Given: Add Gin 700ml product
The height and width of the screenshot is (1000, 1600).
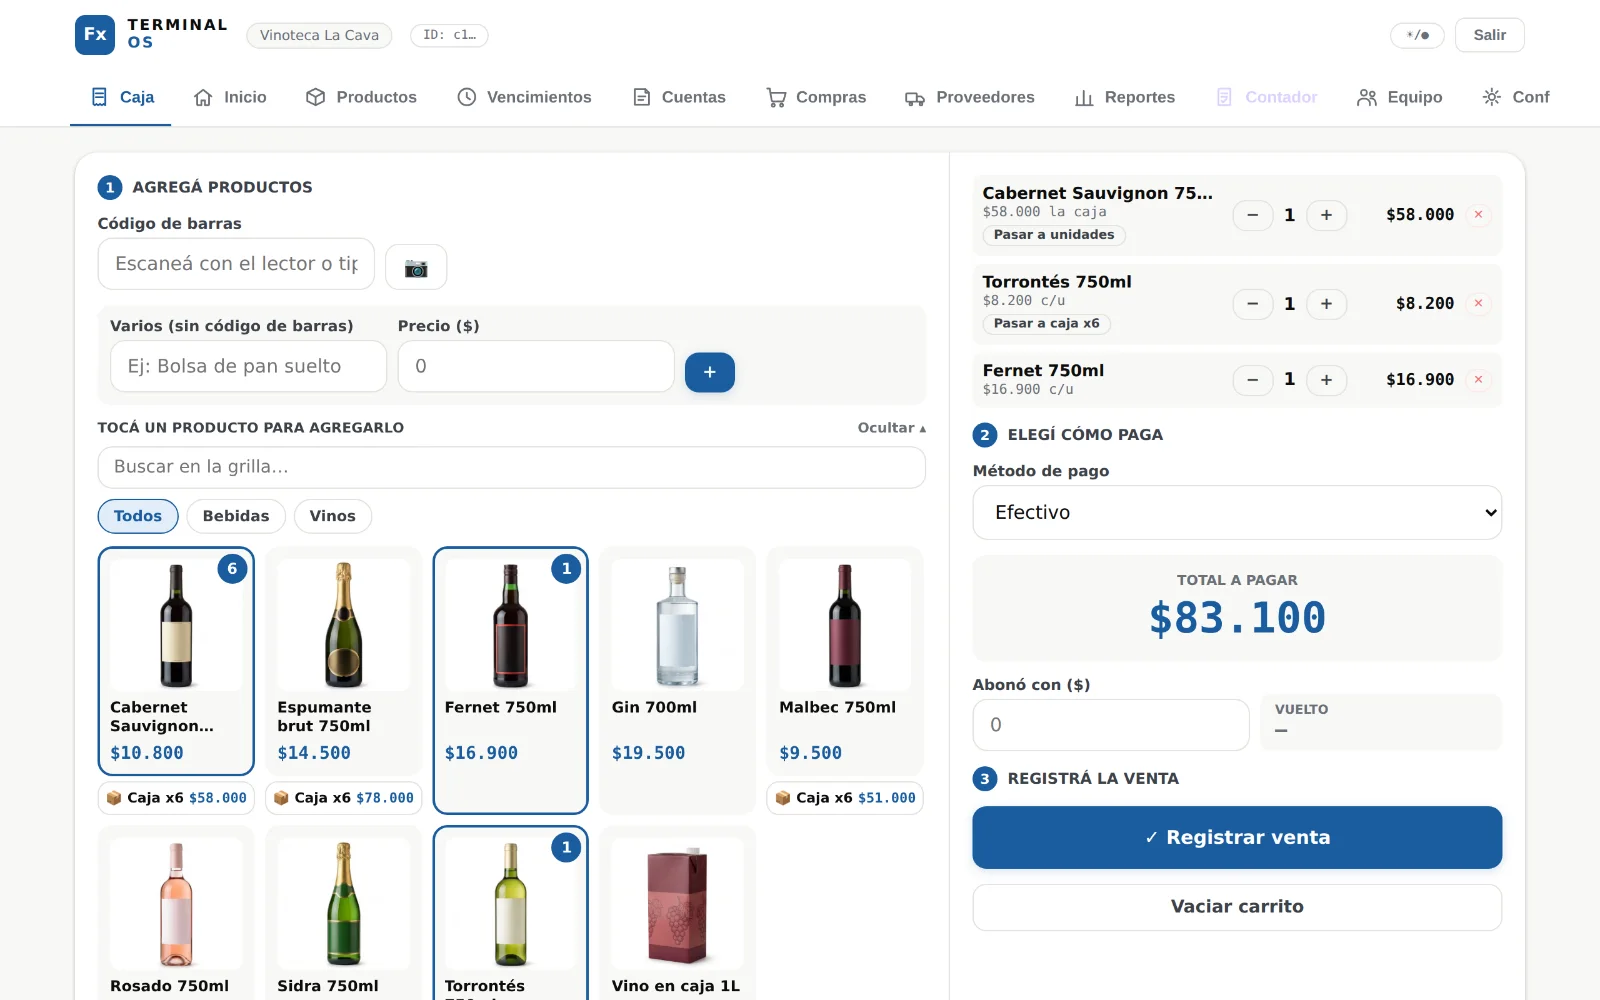Looking at the screenshot, I should 677,681.
